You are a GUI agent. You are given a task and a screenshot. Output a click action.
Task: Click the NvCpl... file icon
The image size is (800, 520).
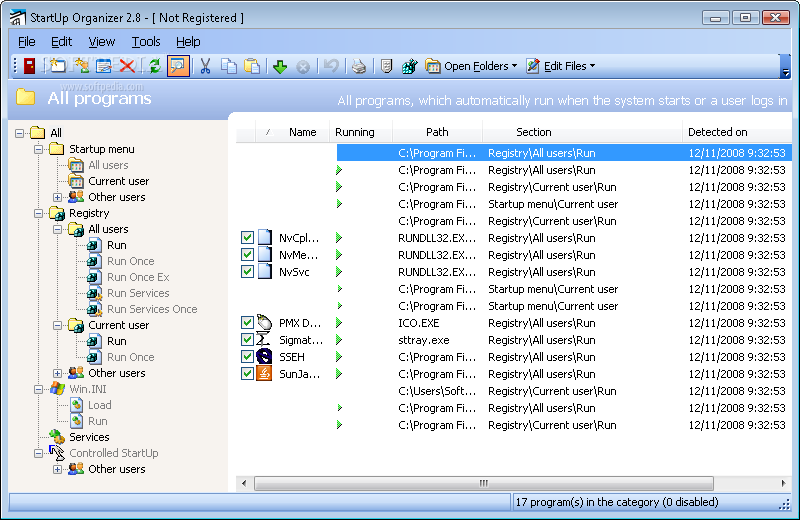coord(264,238)
